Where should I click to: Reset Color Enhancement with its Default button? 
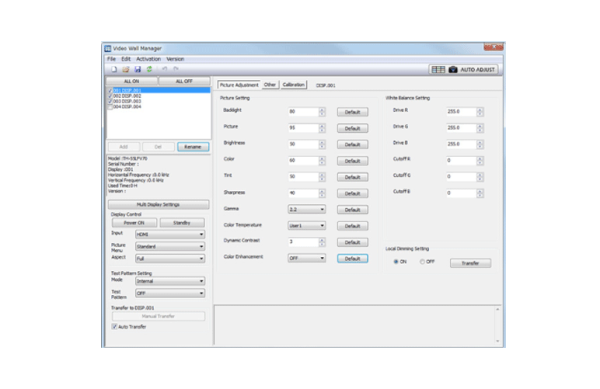352,259
